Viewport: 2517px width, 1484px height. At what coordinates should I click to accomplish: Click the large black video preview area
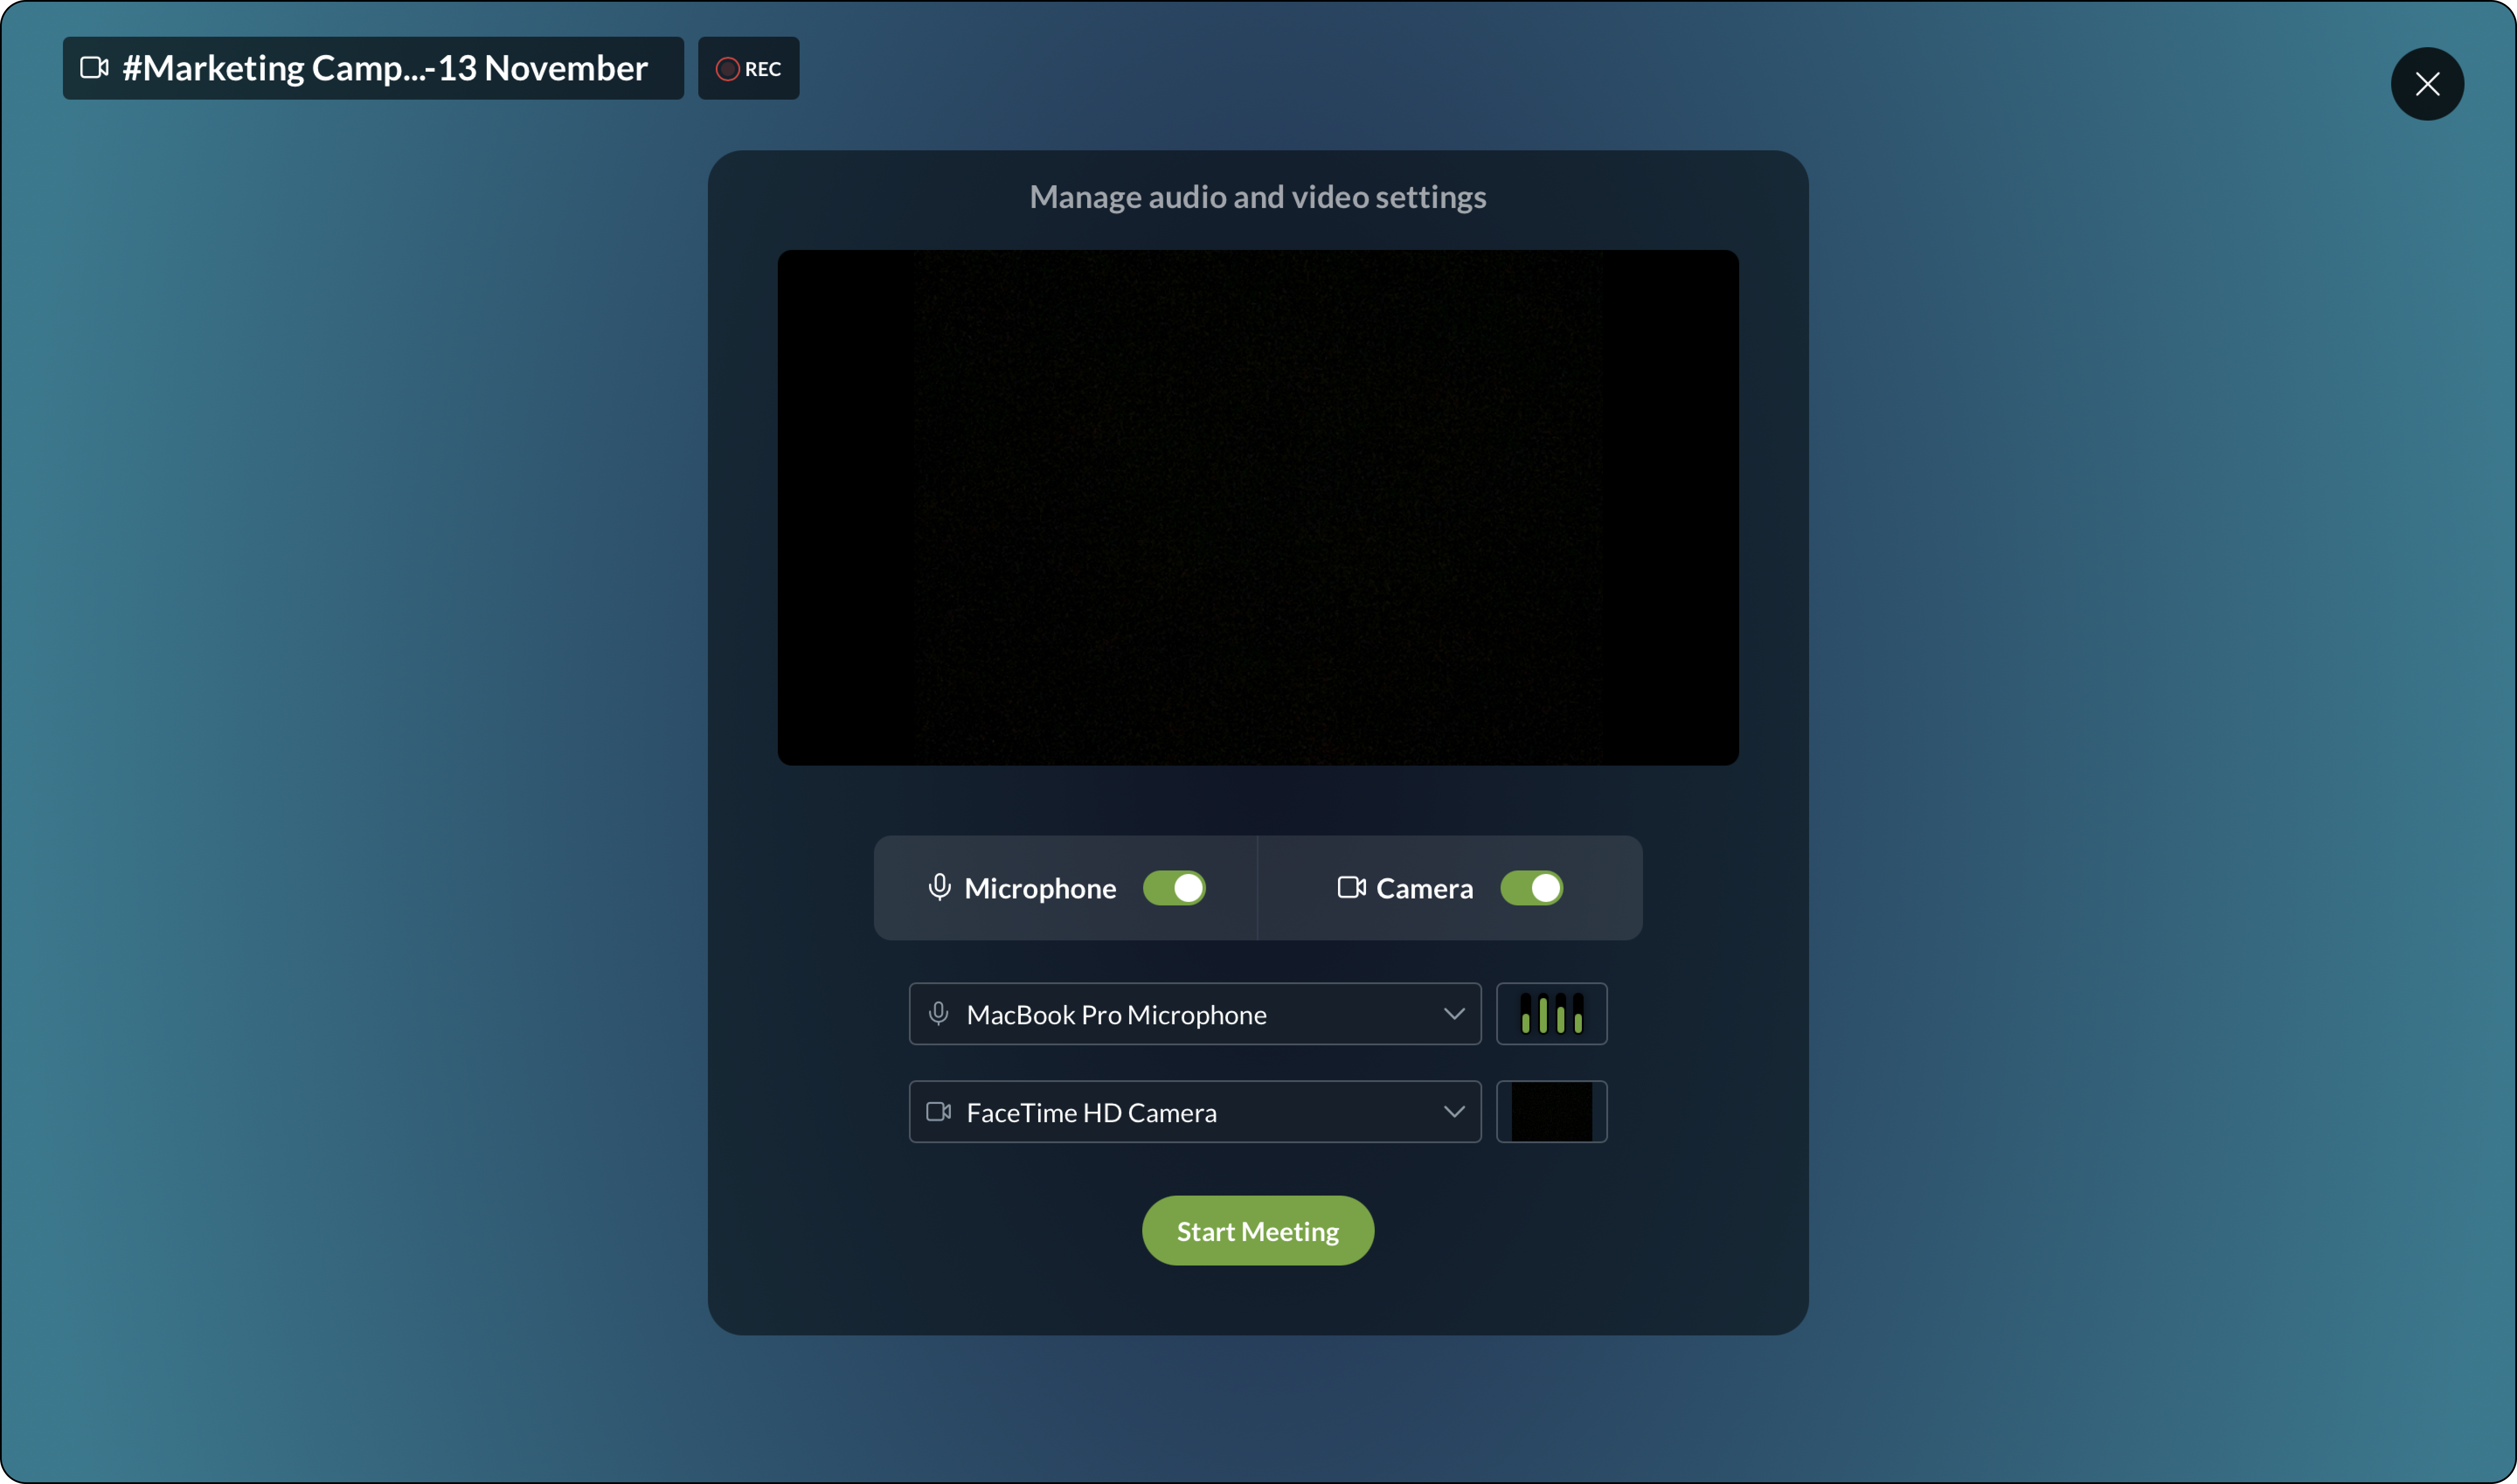click(x=1257, y=508)
